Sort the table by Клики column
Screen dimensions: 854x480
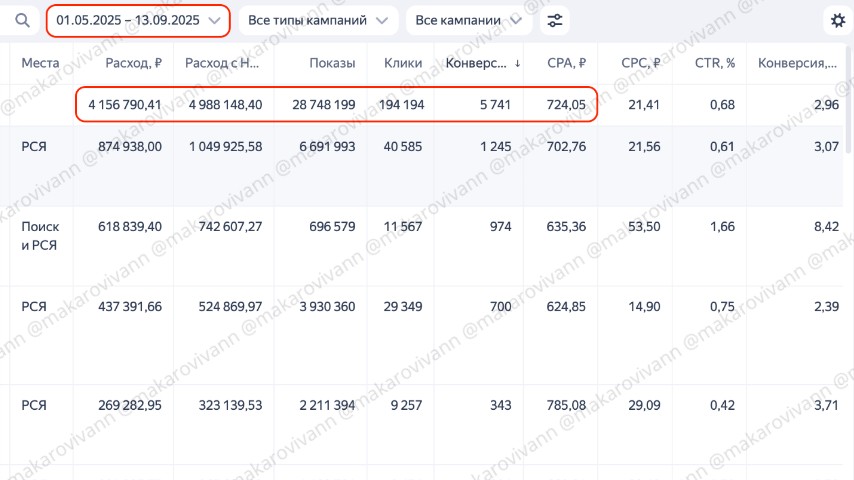tap(403, 63)
